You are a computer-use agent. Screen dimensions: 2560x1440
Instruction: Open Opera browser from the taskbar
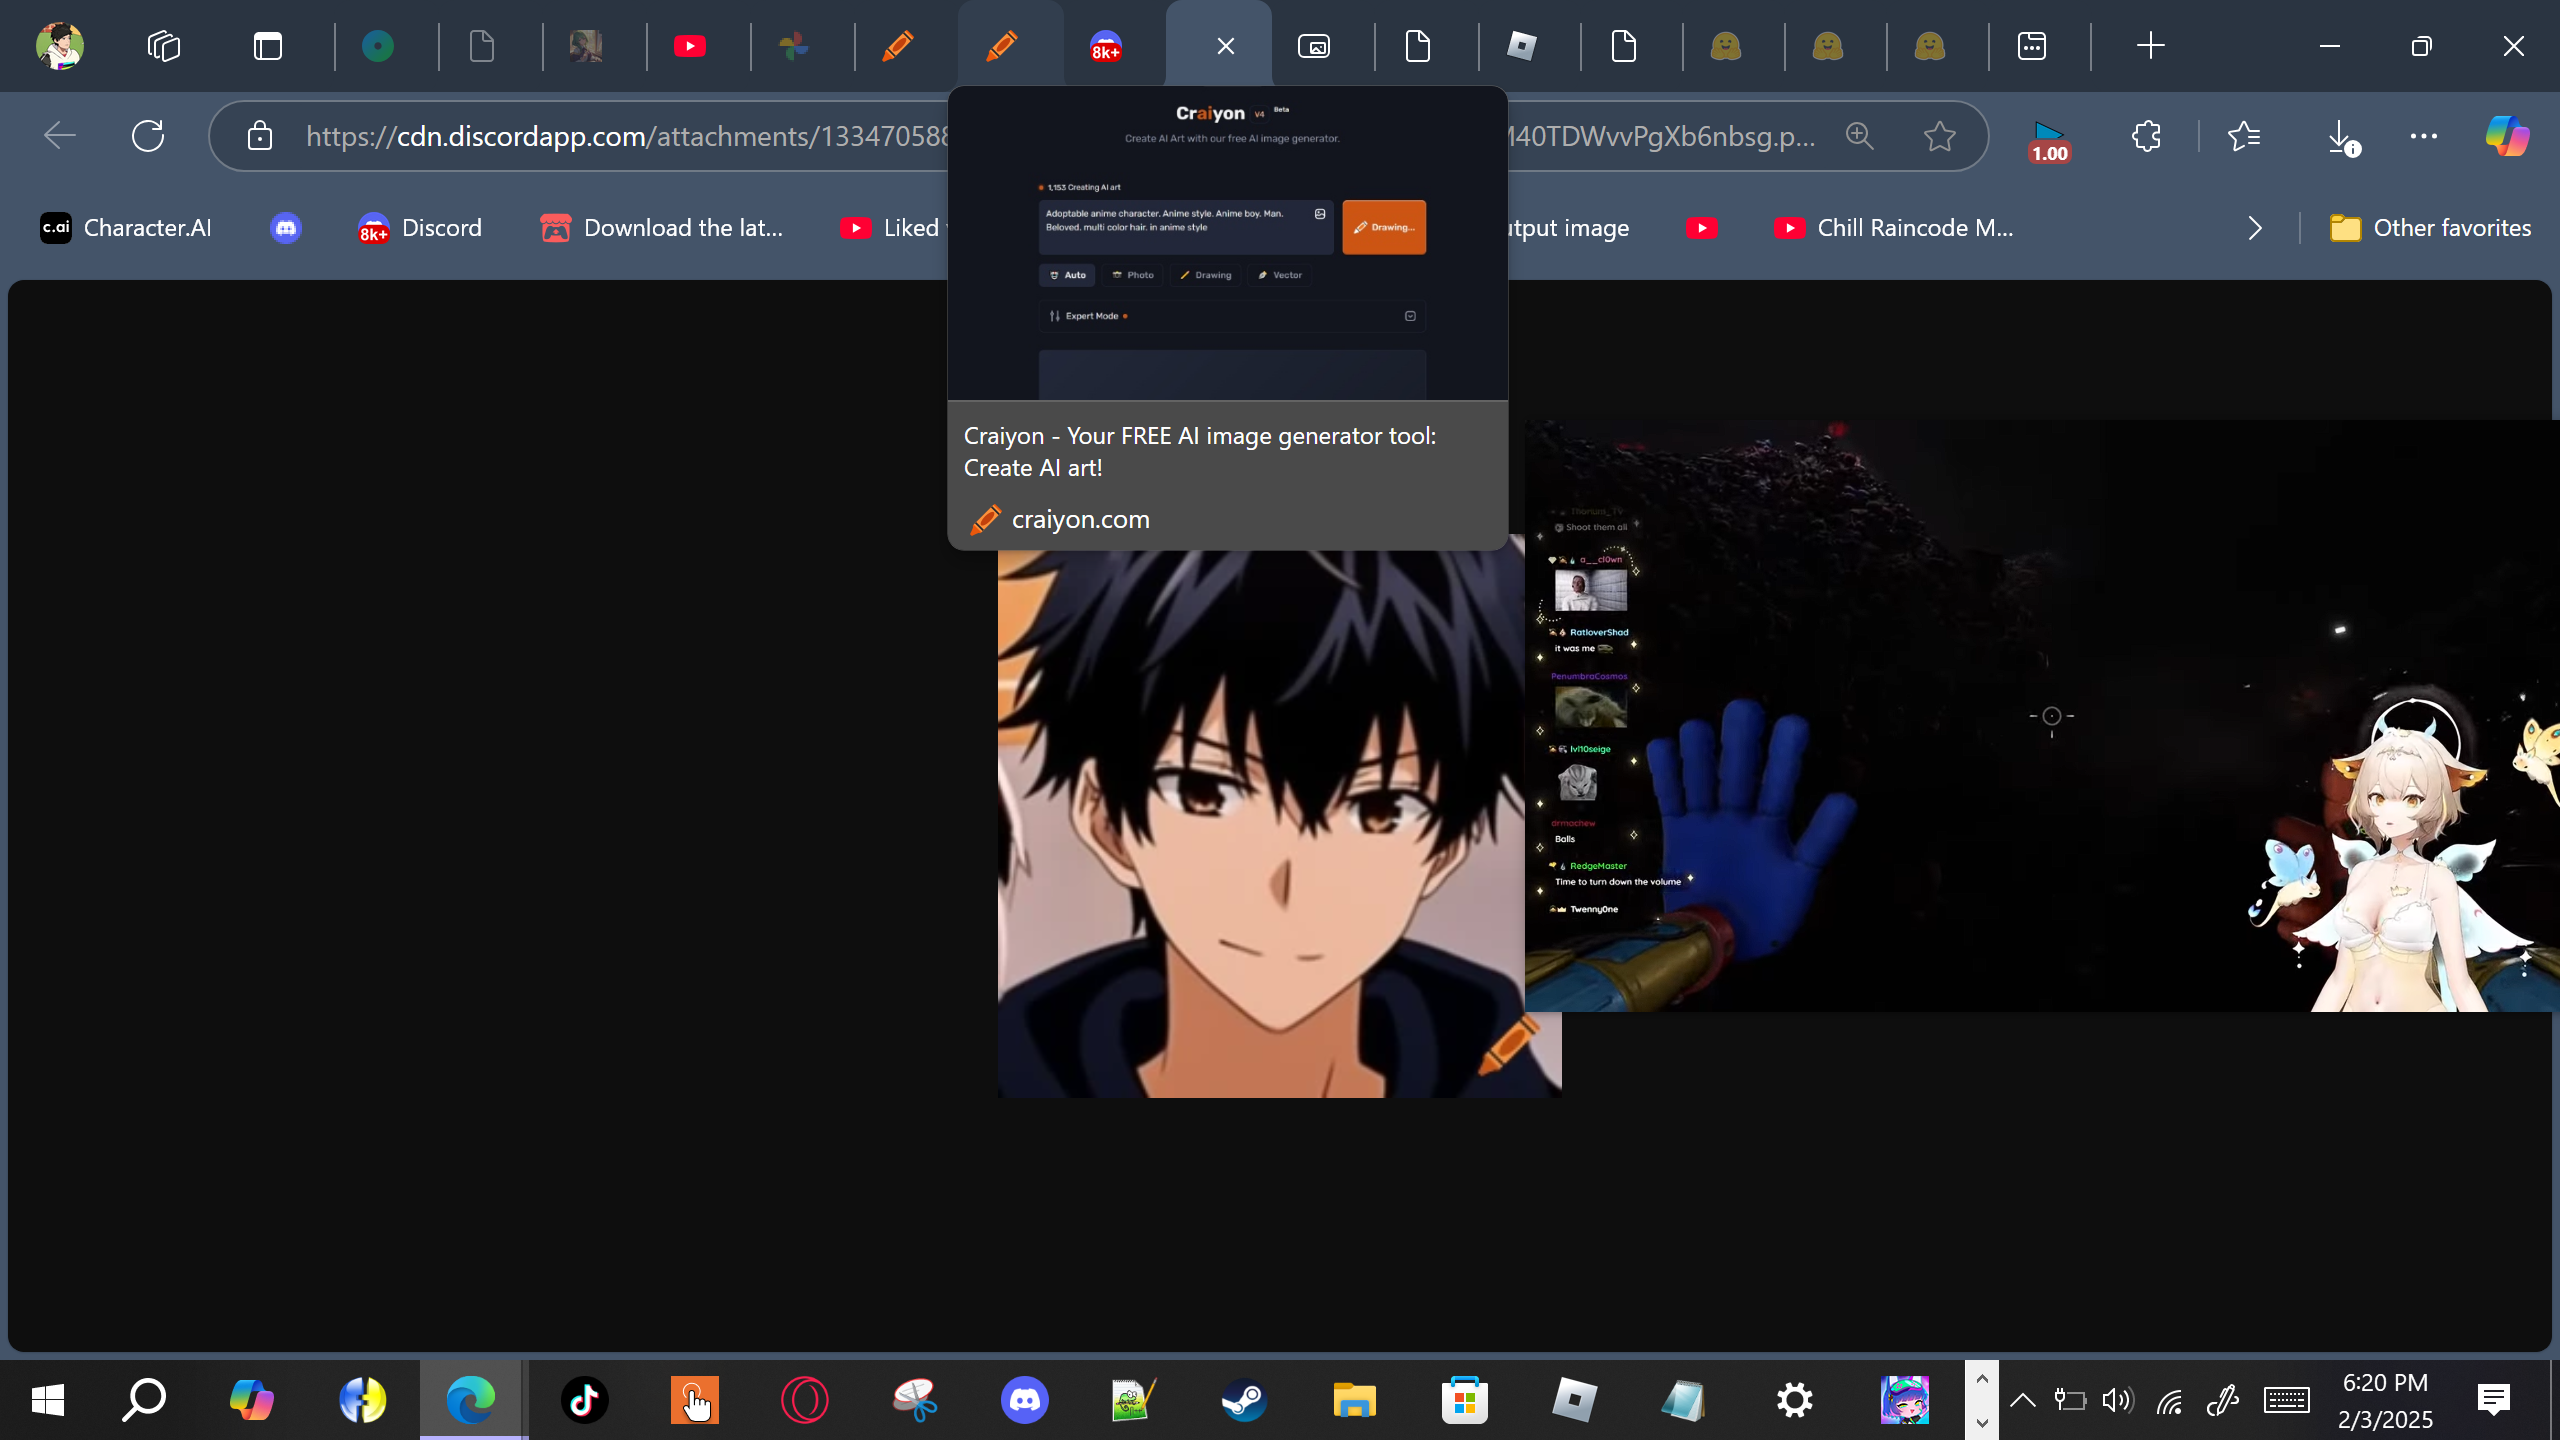tap(804, 1400)
